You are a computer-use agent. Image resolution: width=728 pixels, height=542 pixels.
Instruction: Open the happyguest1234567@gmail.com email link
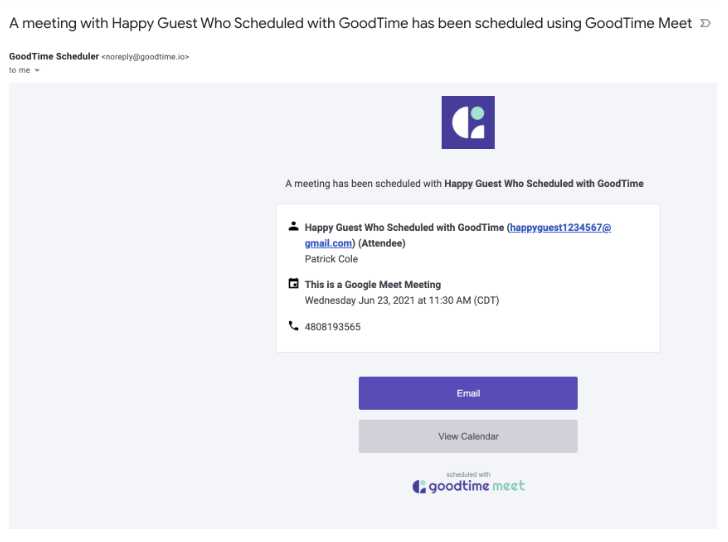[458, 235]
